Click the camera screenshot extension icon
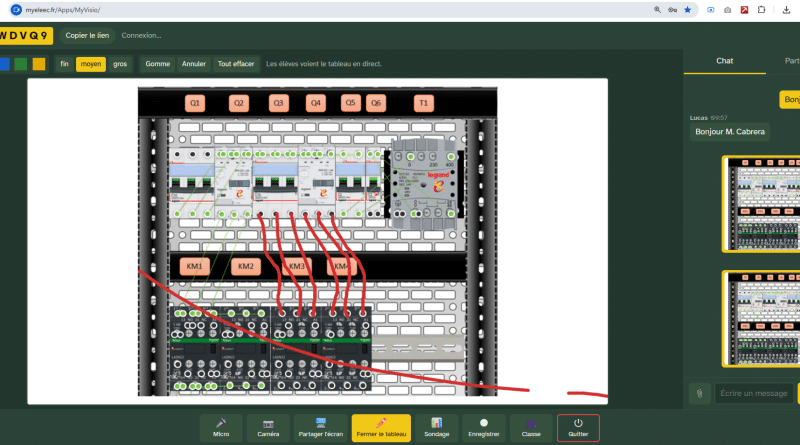The width and height of the screenshot is (800, 445). (x=728, y=10)
